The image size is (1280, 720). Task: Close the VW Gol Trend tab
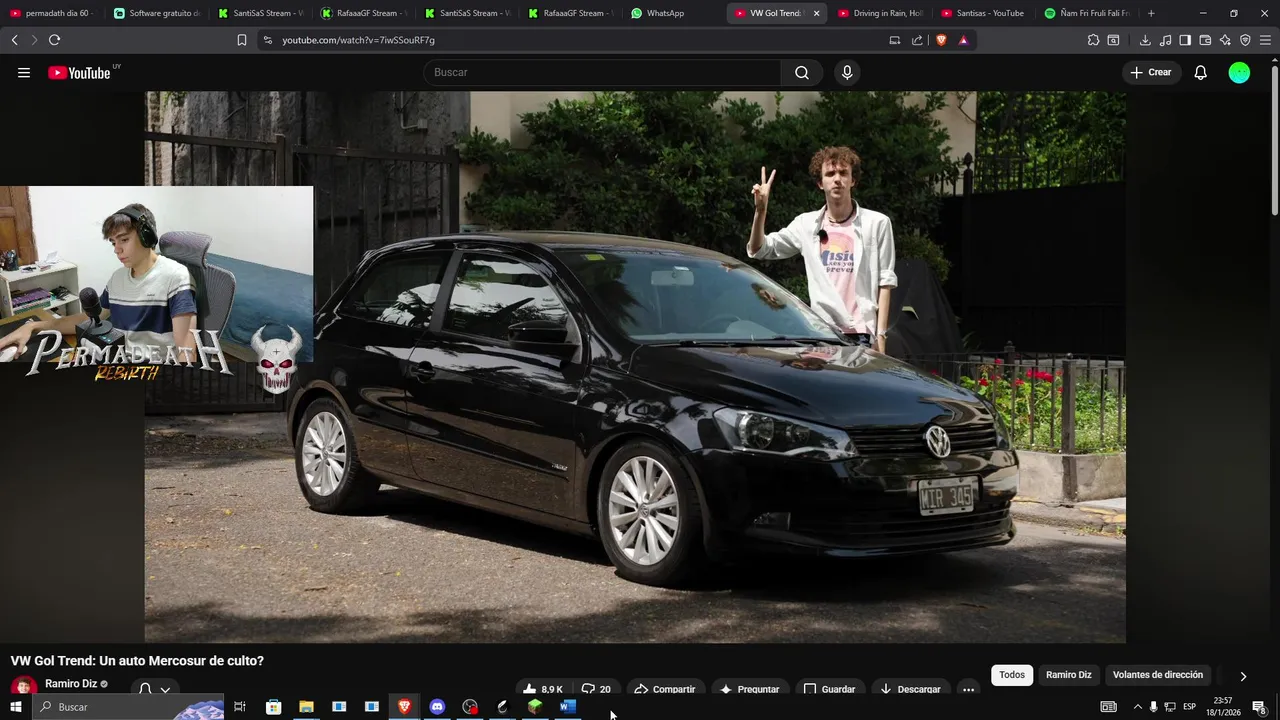816,13
